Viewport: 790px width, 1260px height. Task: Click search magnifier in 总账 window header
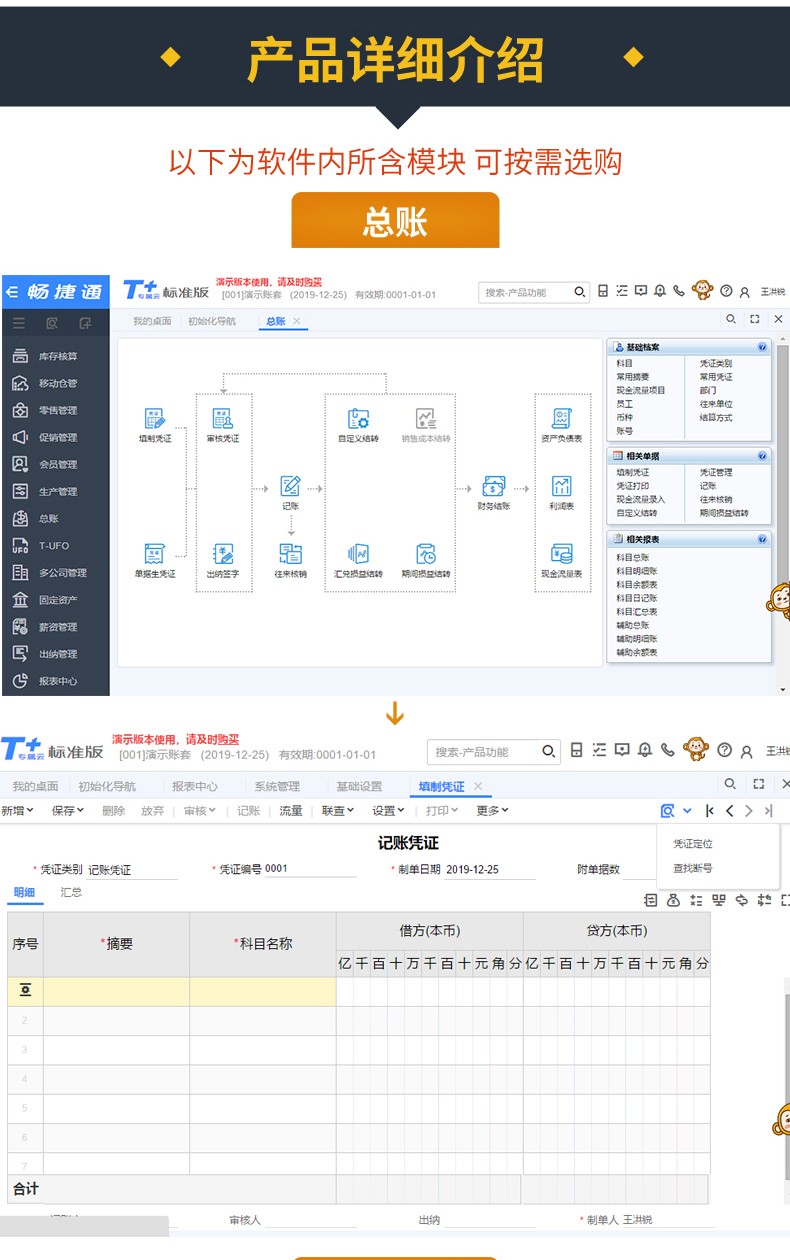click(580, 292)
